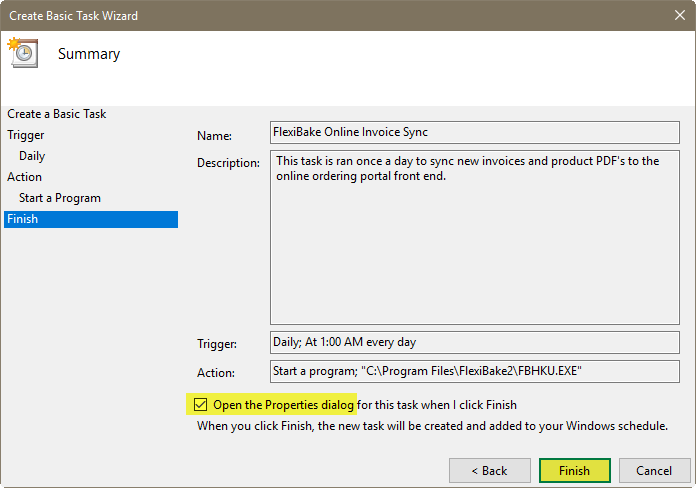Image resolution: width=696 pixels, height=488 pixels.
Task: Cancel the wizard
Action: [x=654, y=470]
